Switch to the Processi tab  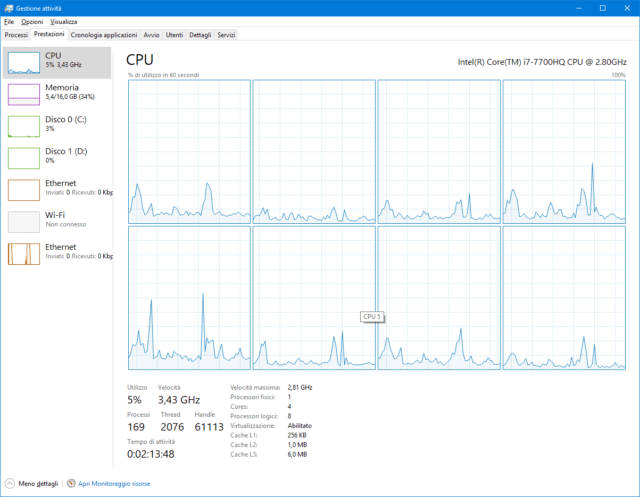[16, 34]
